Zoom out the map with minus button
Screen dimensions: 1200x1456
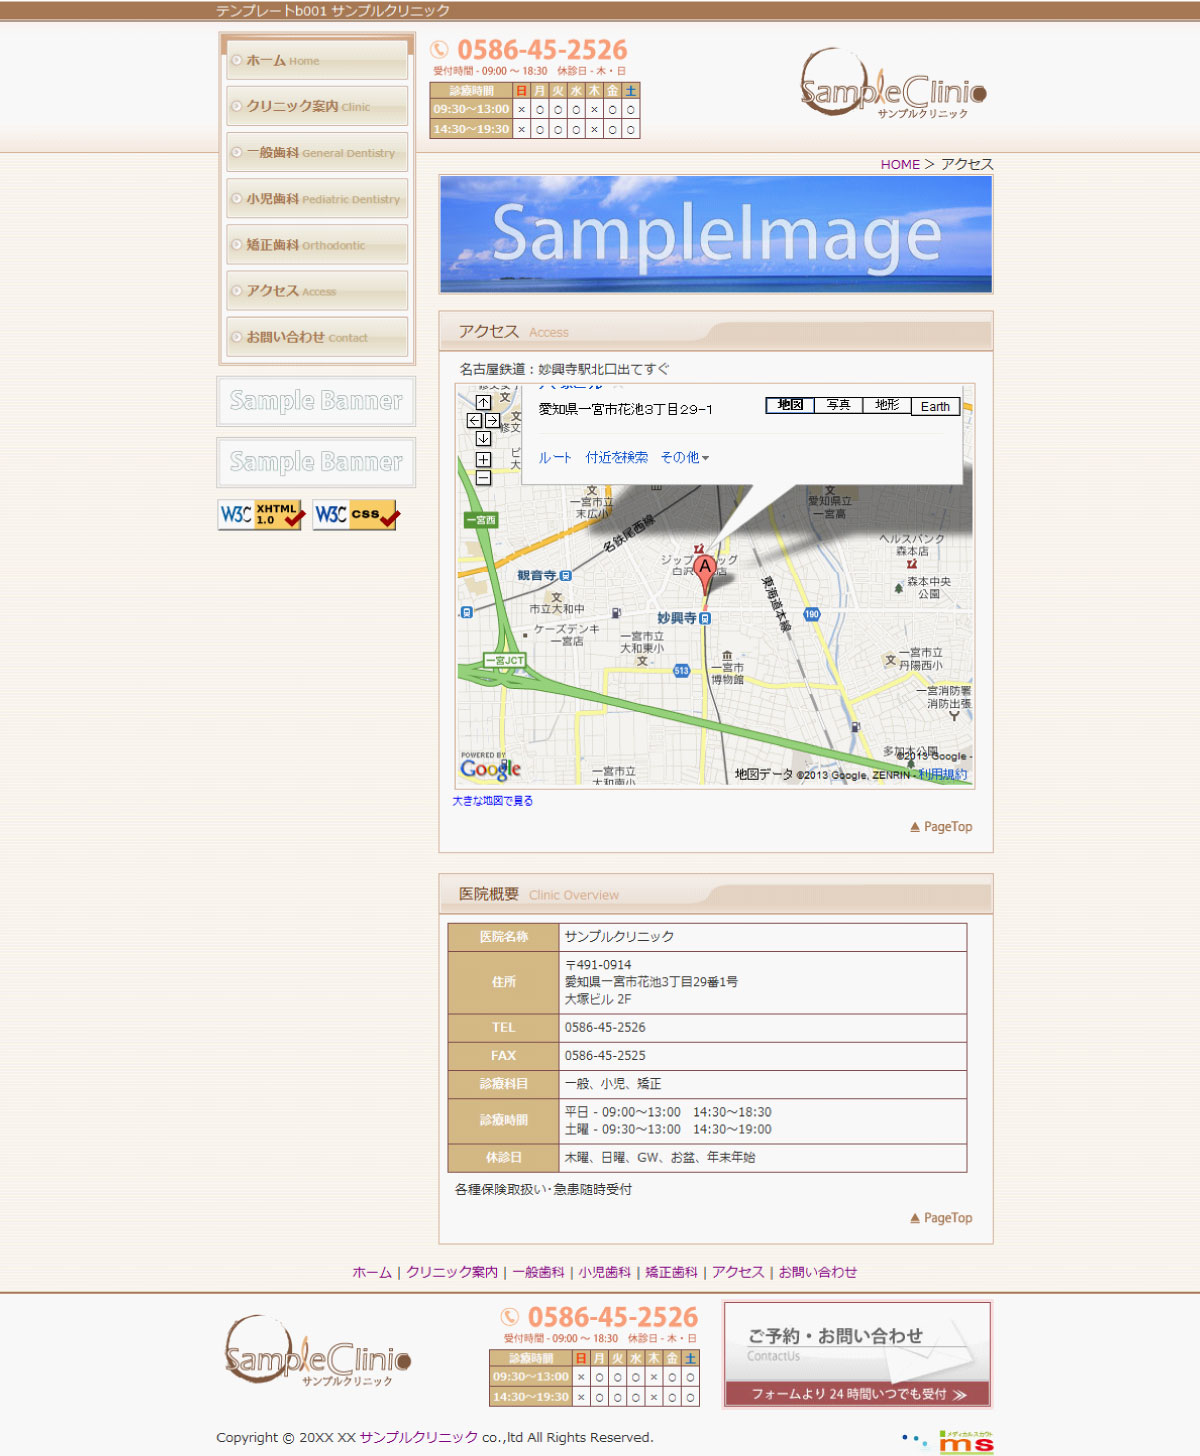click(x=483, y=478)
